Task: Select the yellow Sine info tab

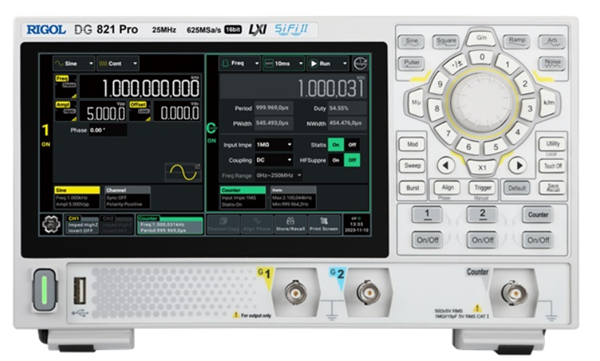Action: [77, 197]
